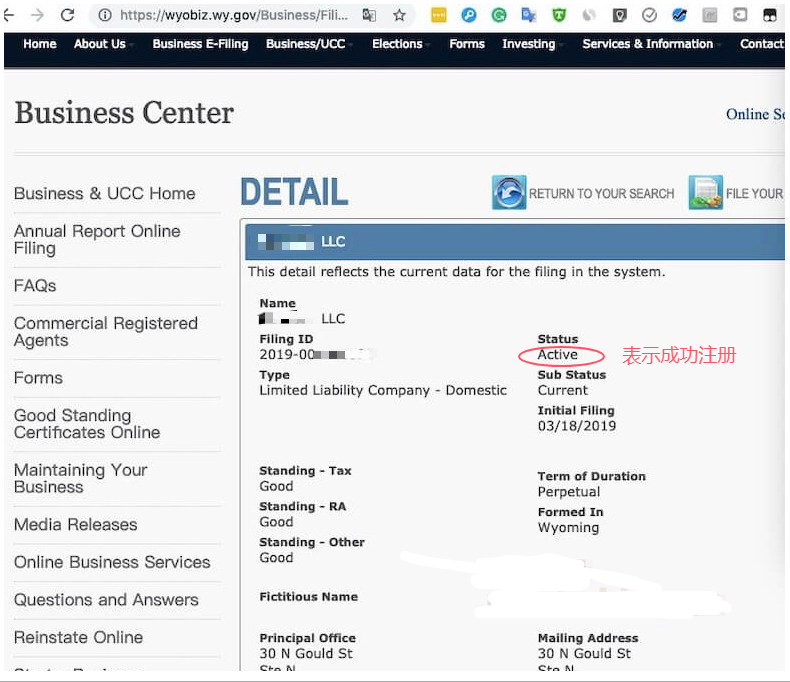Open Annual Report Online Filing link
The width and height of the screenshot is (790, 682).
click(x=97, y=240)
